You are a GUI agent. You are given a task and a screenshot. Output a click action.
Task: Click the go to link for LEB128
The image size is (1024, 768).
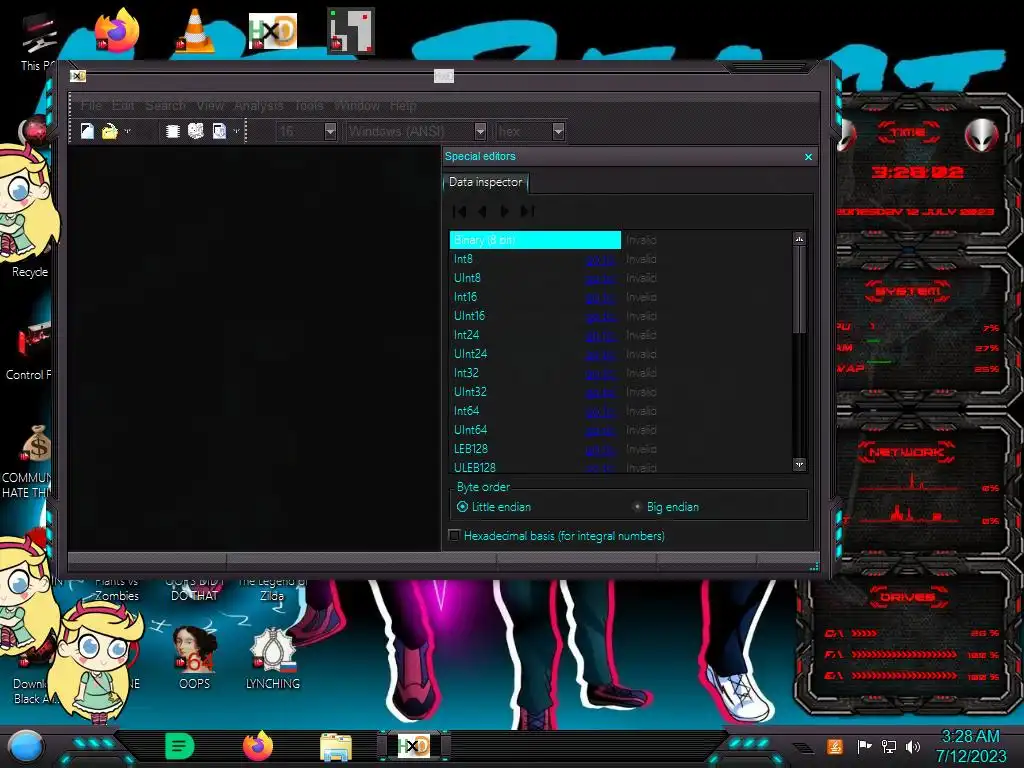(x=600, y=449)
